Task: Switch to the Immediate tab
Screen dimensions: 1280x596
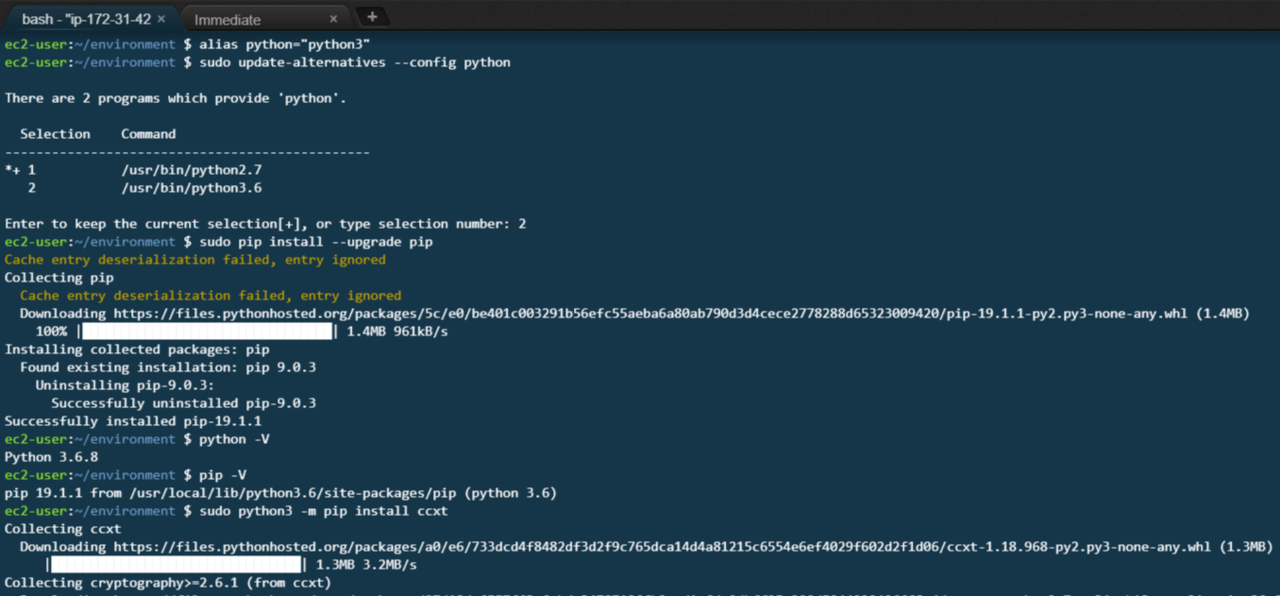Action: pos(228,20)
